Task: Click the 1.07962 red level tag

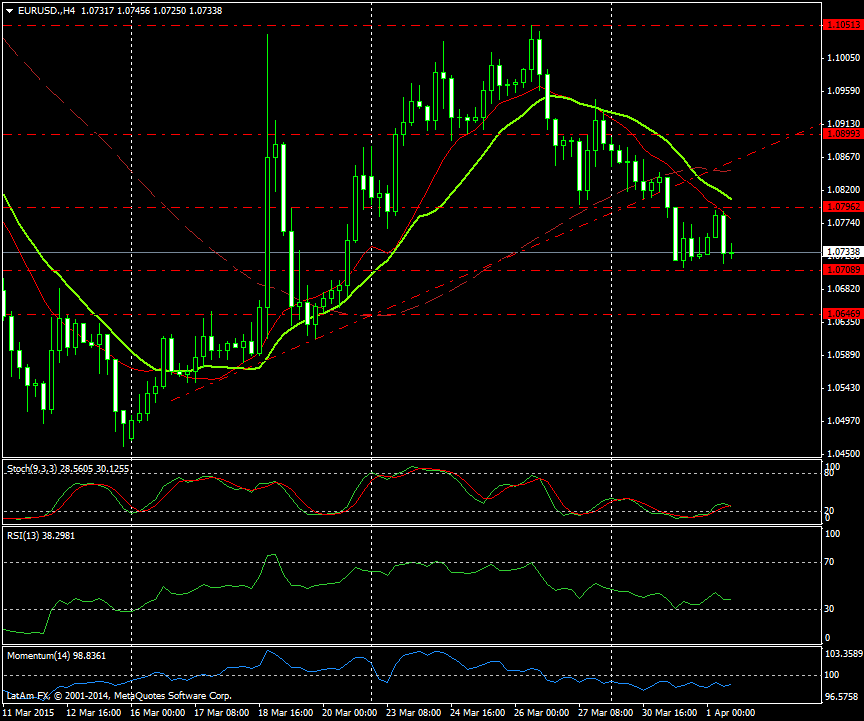Action: (x=838, y=206)
